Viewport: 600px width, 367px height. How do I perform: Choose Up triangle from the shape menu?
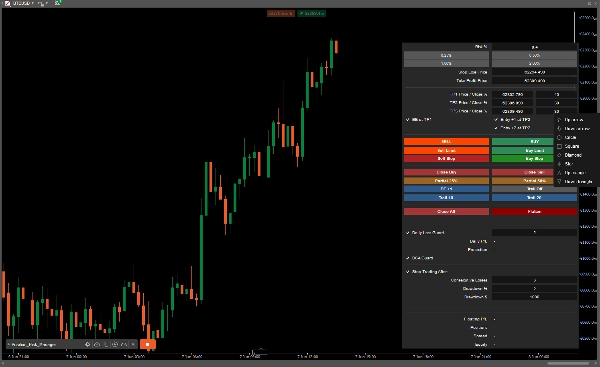(x=576, y=173)
